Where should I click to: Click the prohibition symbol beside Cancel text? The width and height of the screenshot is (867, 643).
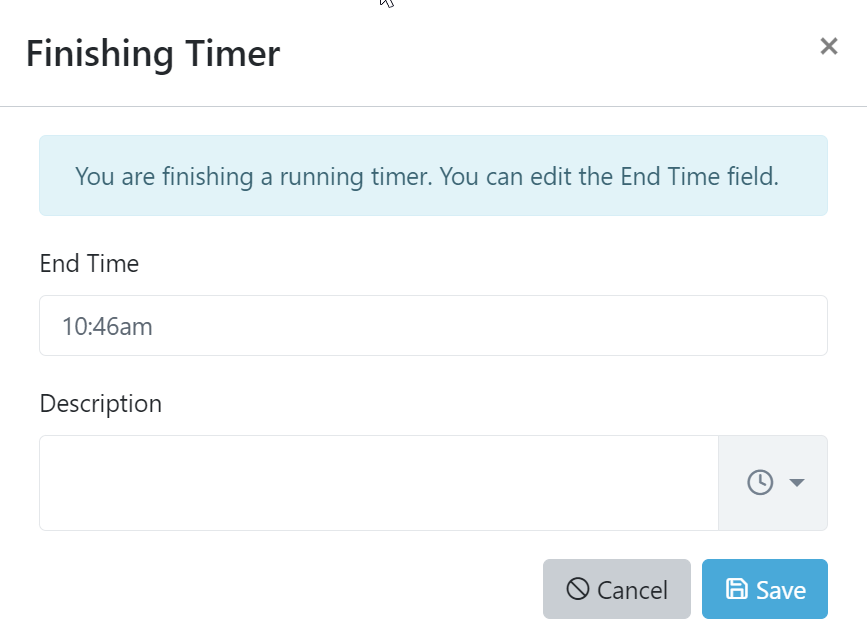(580, 589)
